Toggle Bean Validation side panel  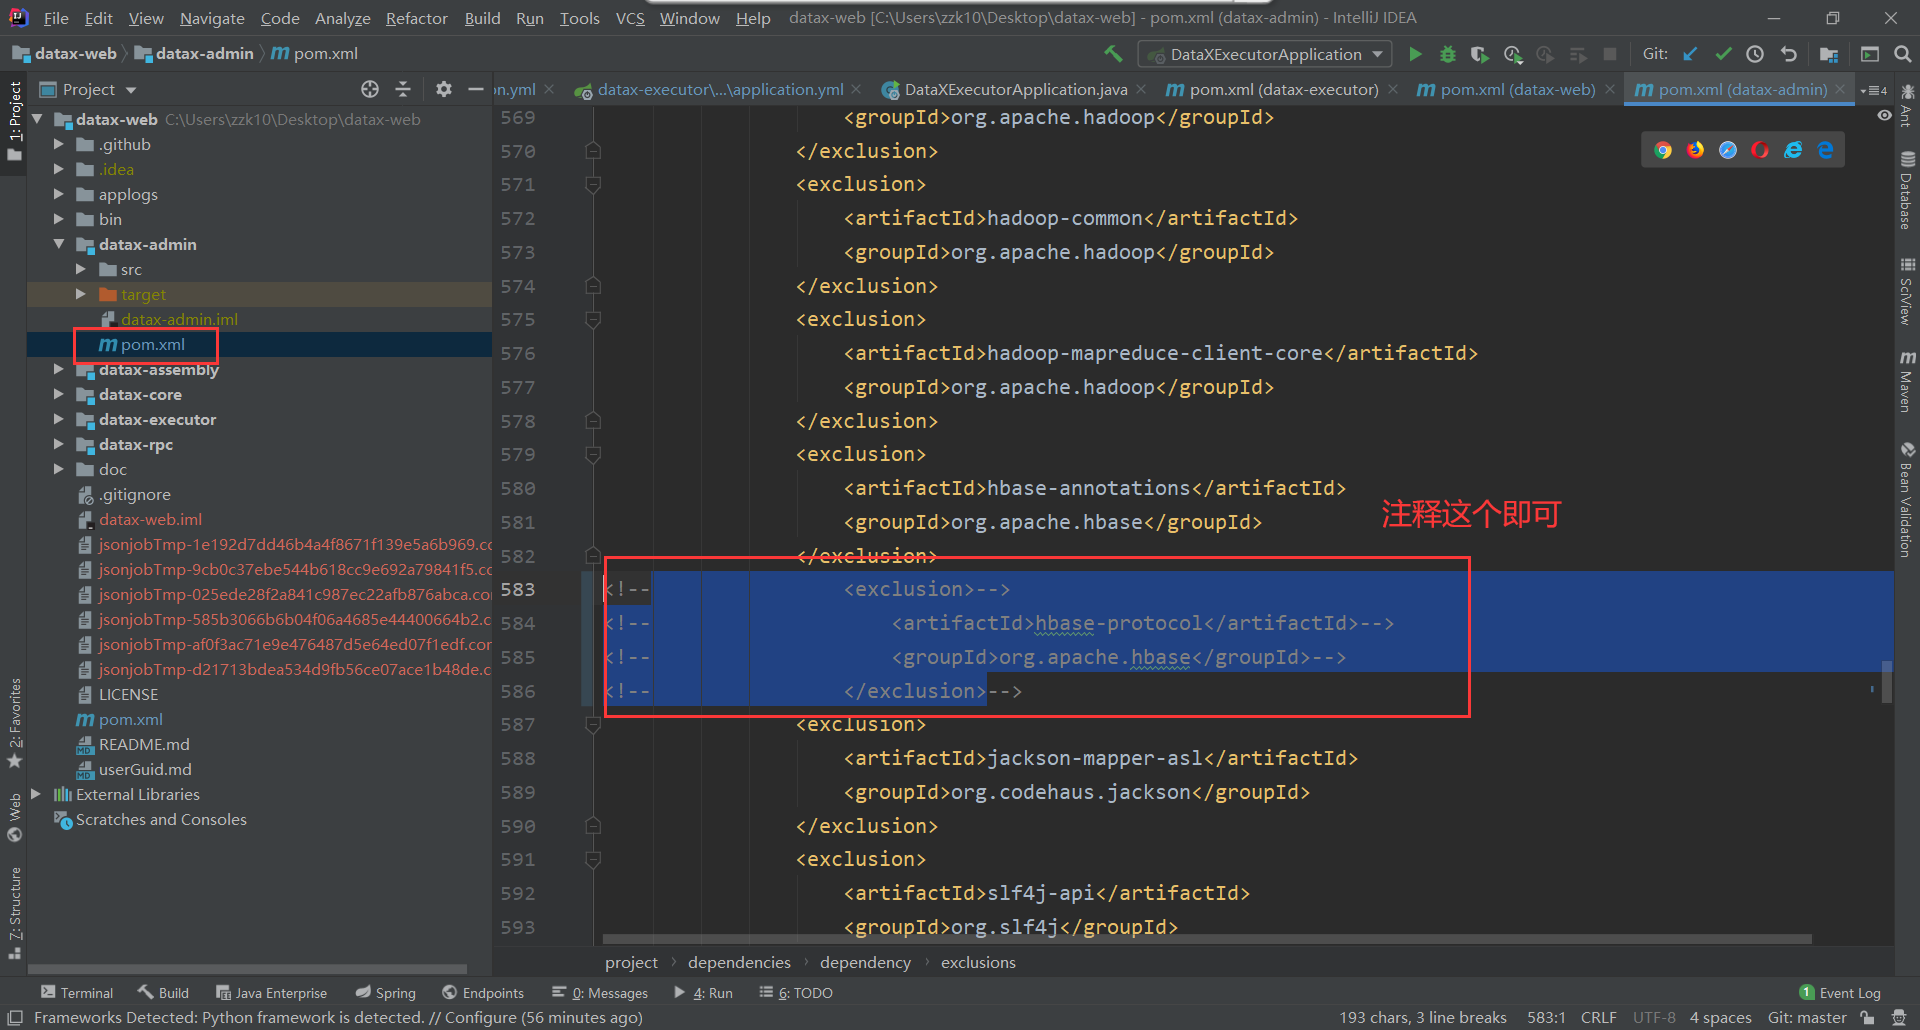coord(1907,500)
